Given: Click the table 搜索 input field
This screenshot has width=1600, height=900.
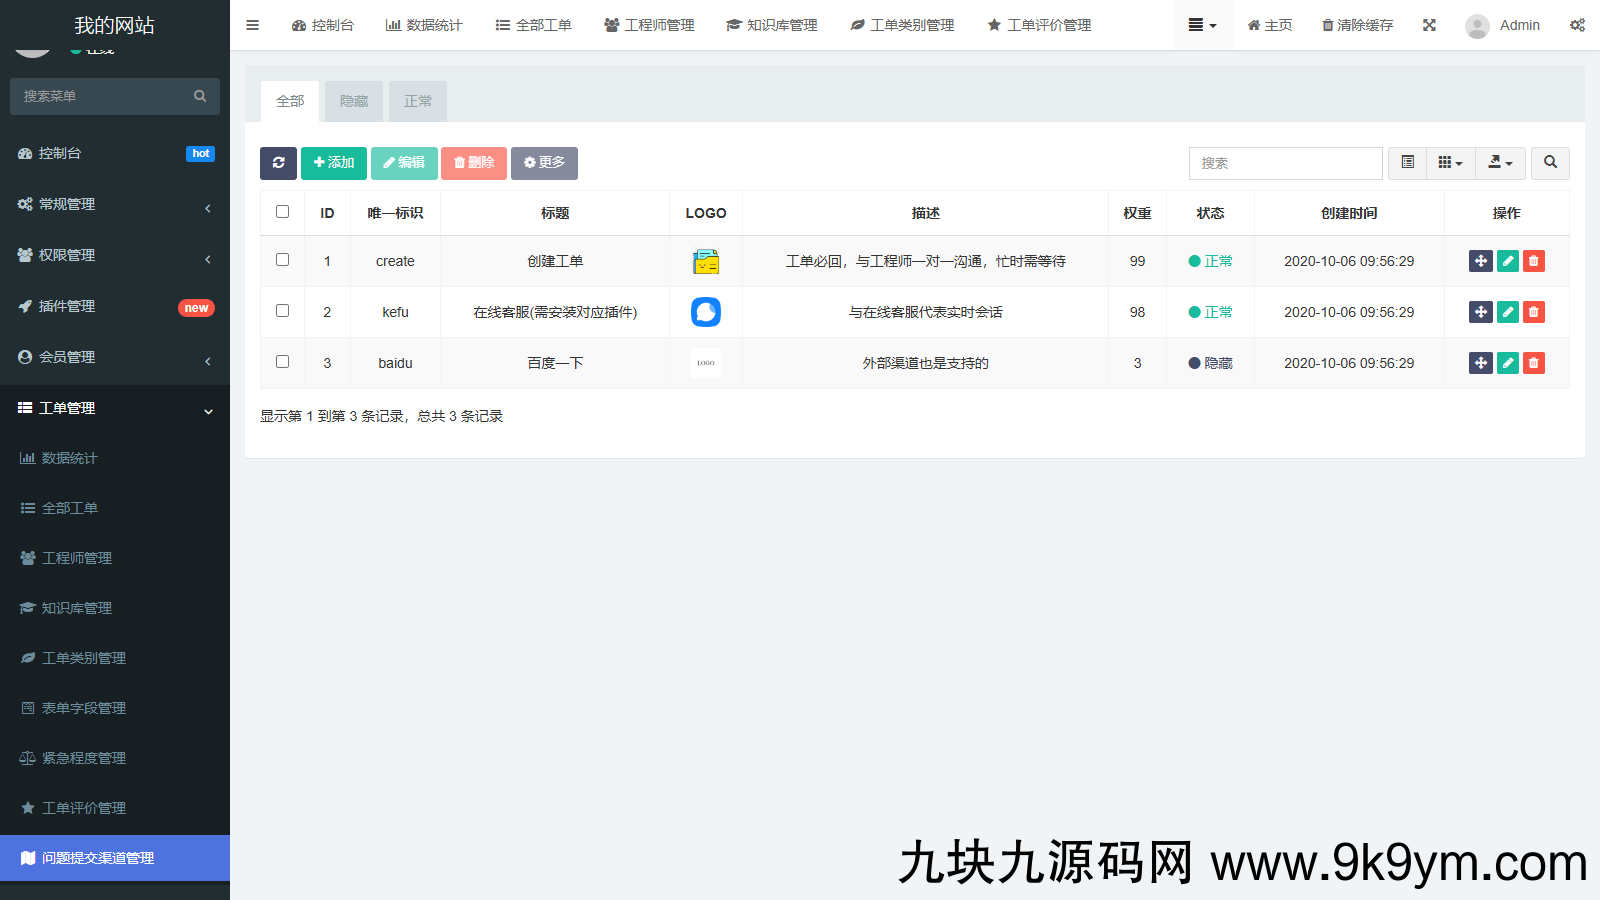Looking at the screenshot, I should point(1285,163).
